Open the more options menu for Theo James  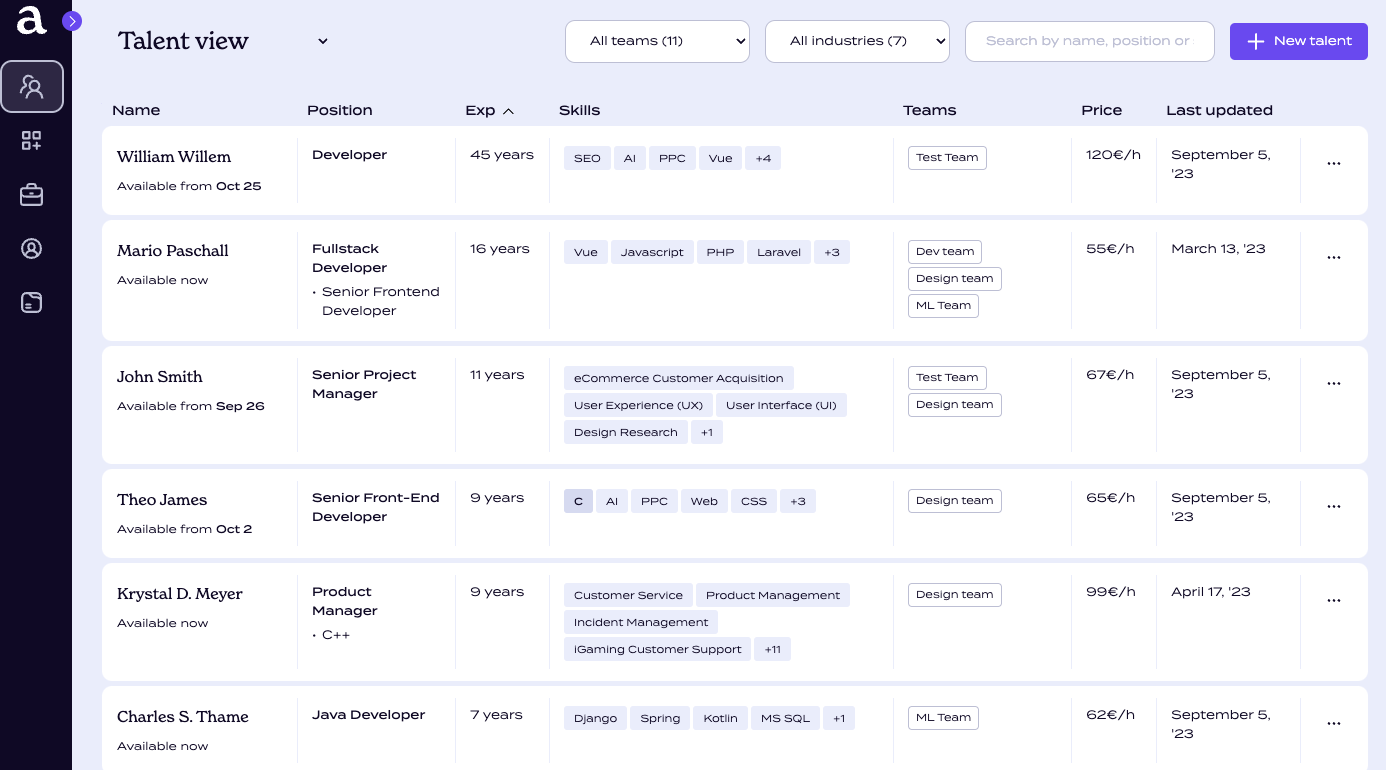click(1333, 507)
